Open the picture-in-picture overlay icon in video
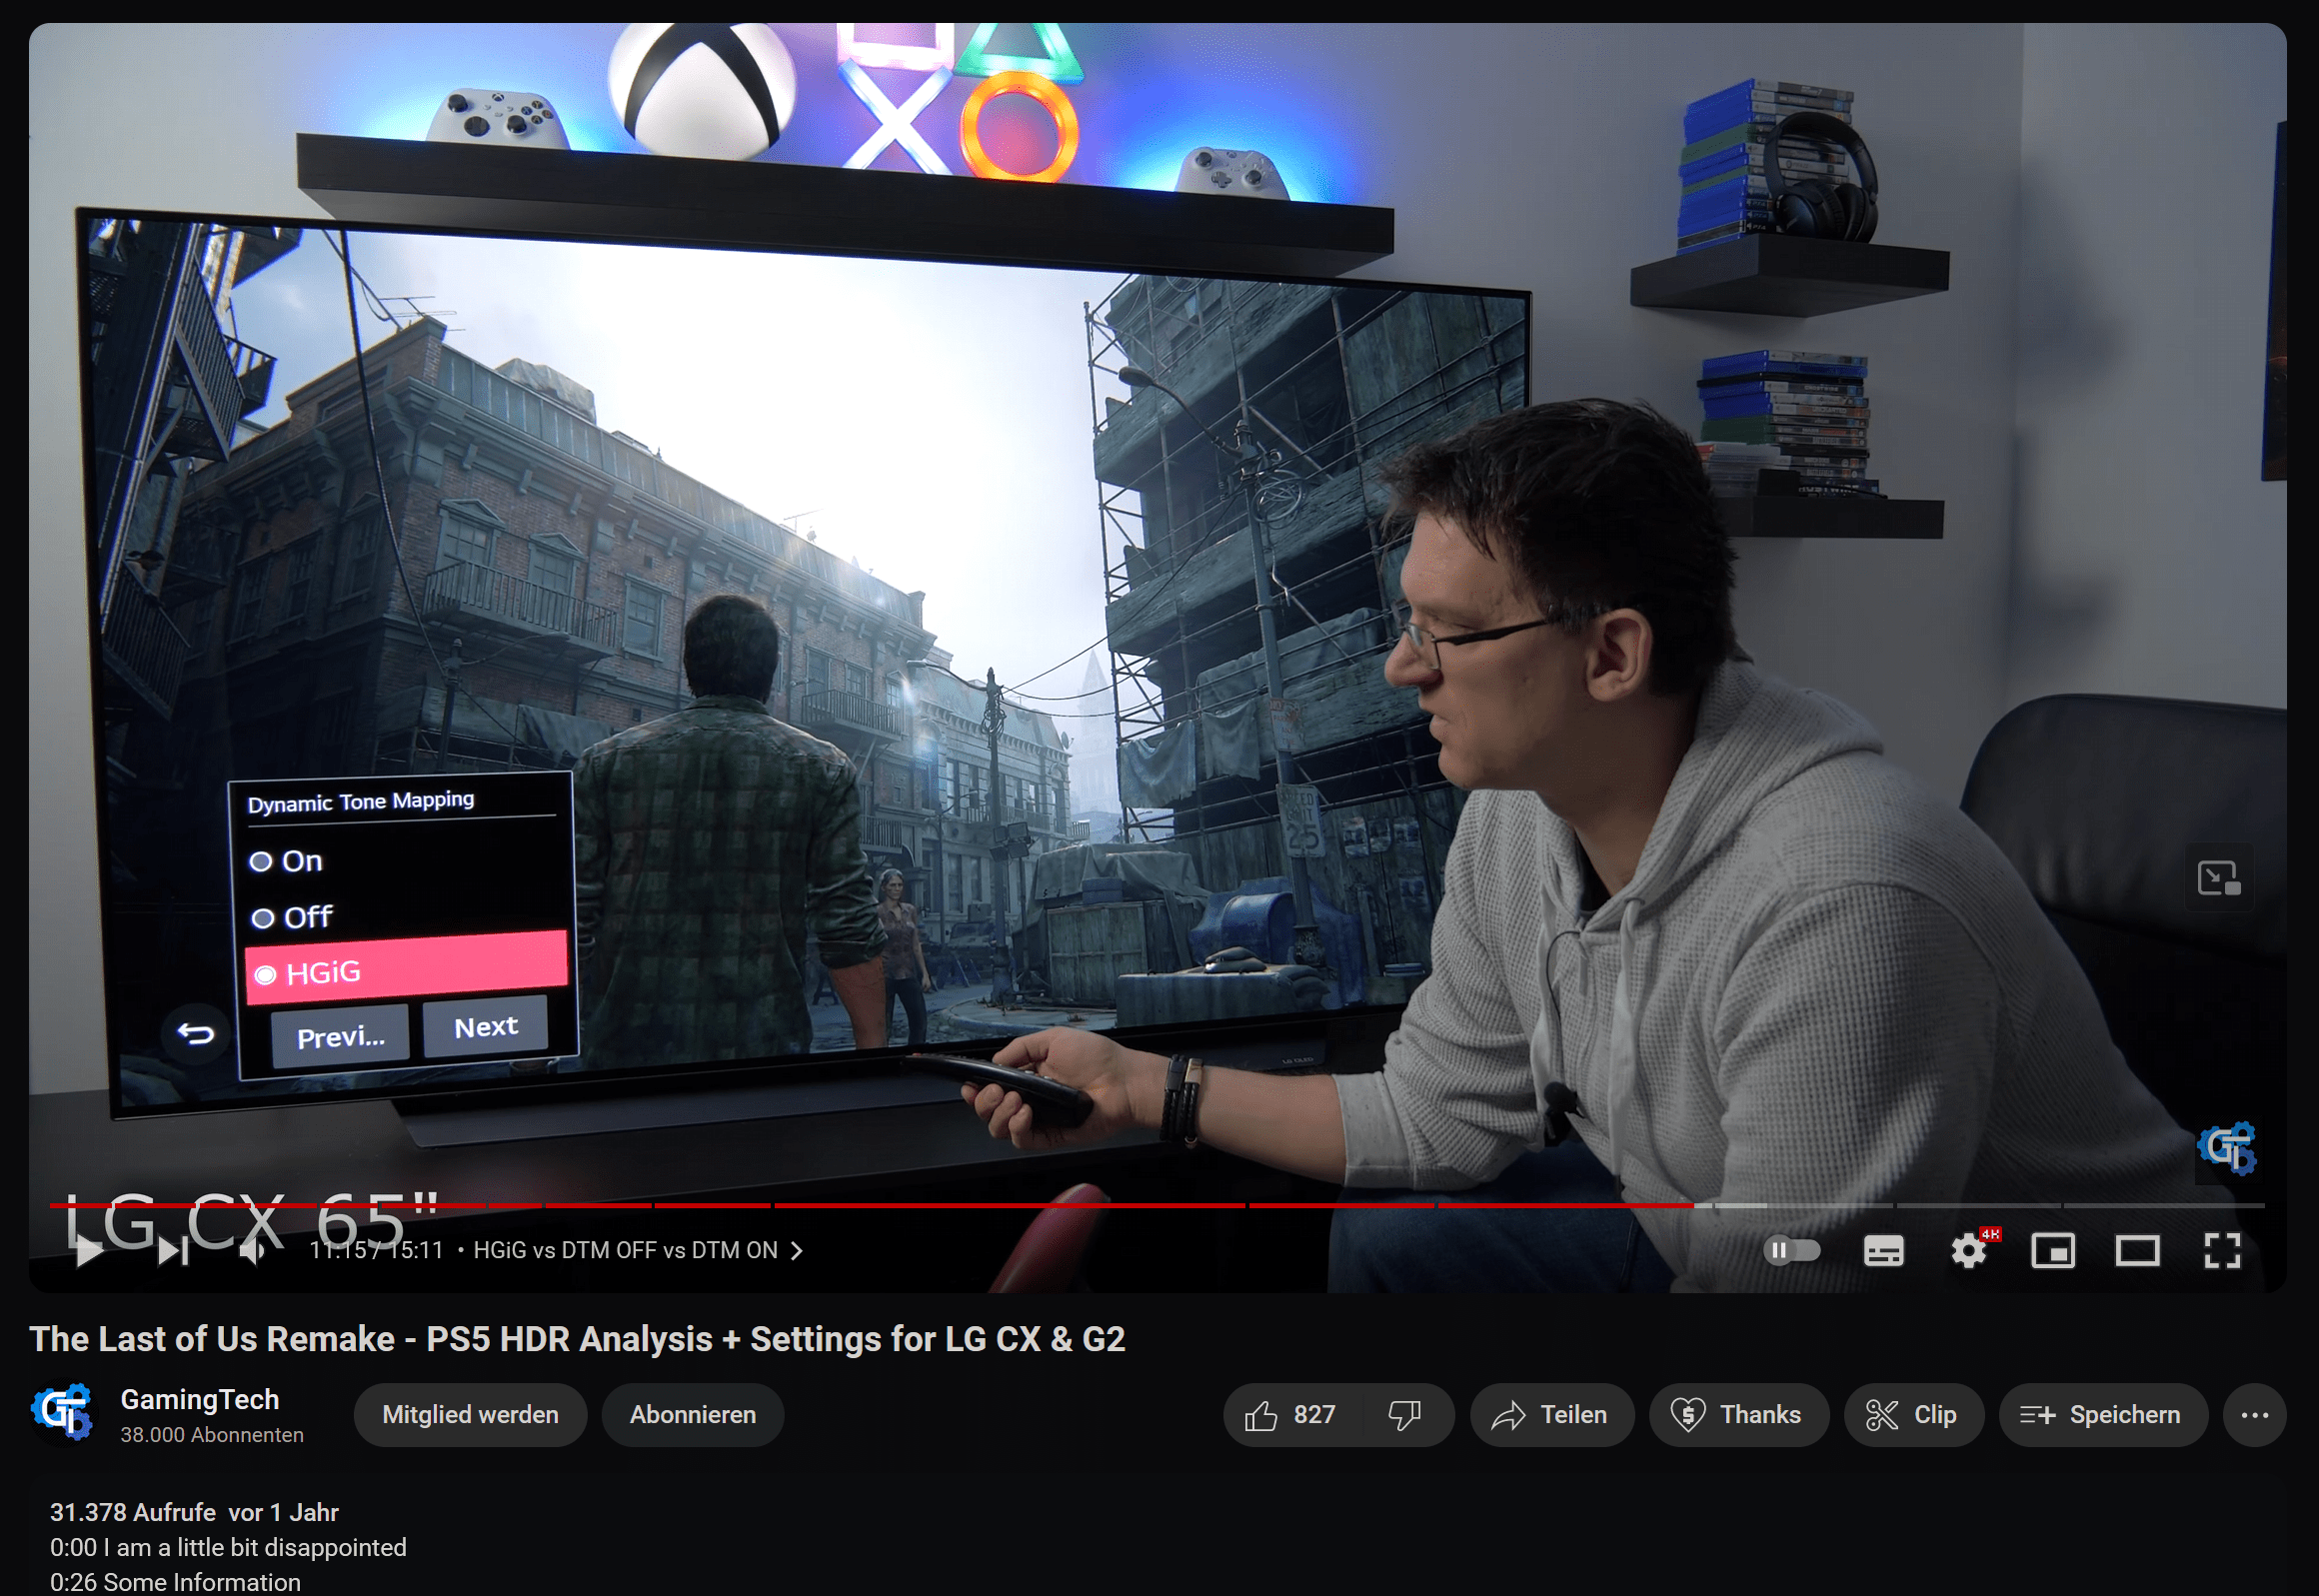Image resolution: width=2319 pixels, height=1596 pixels. 2219,878
